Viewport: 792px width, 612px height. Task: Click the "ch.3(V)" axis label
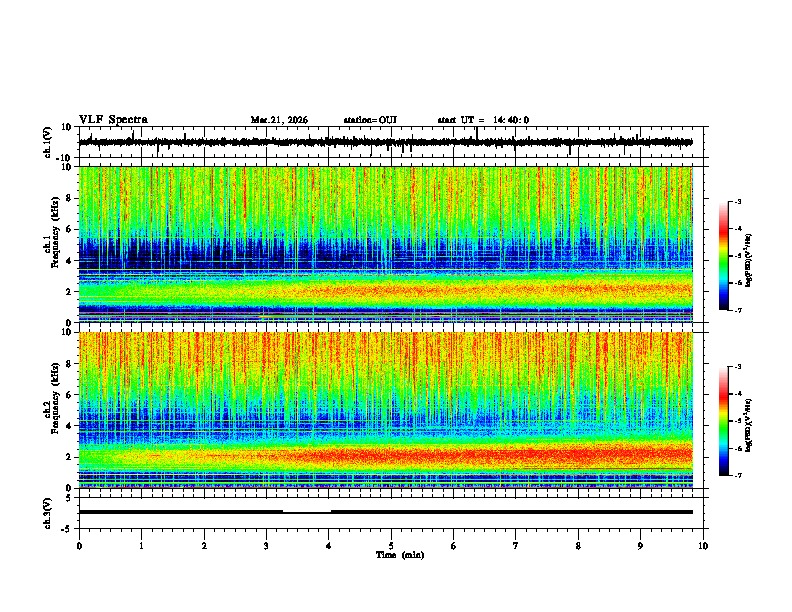pos(48,513)
